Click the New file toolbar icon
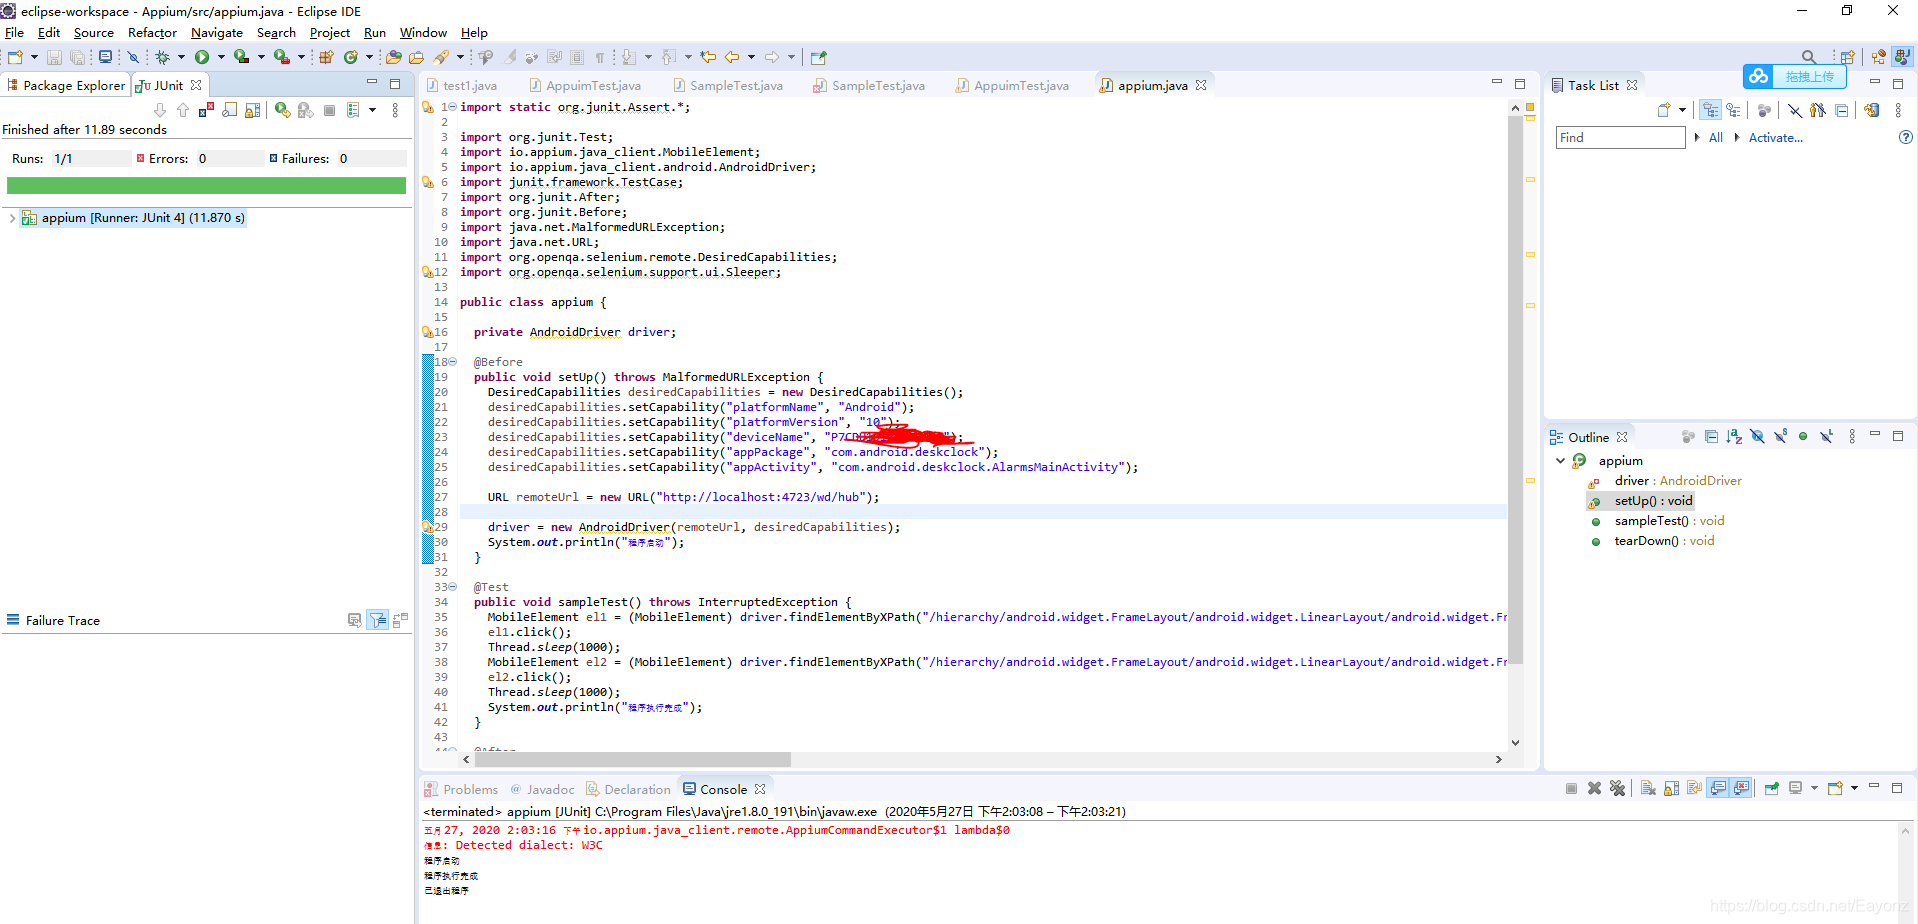The image size is (1918, 924). (x=15, y=57)
